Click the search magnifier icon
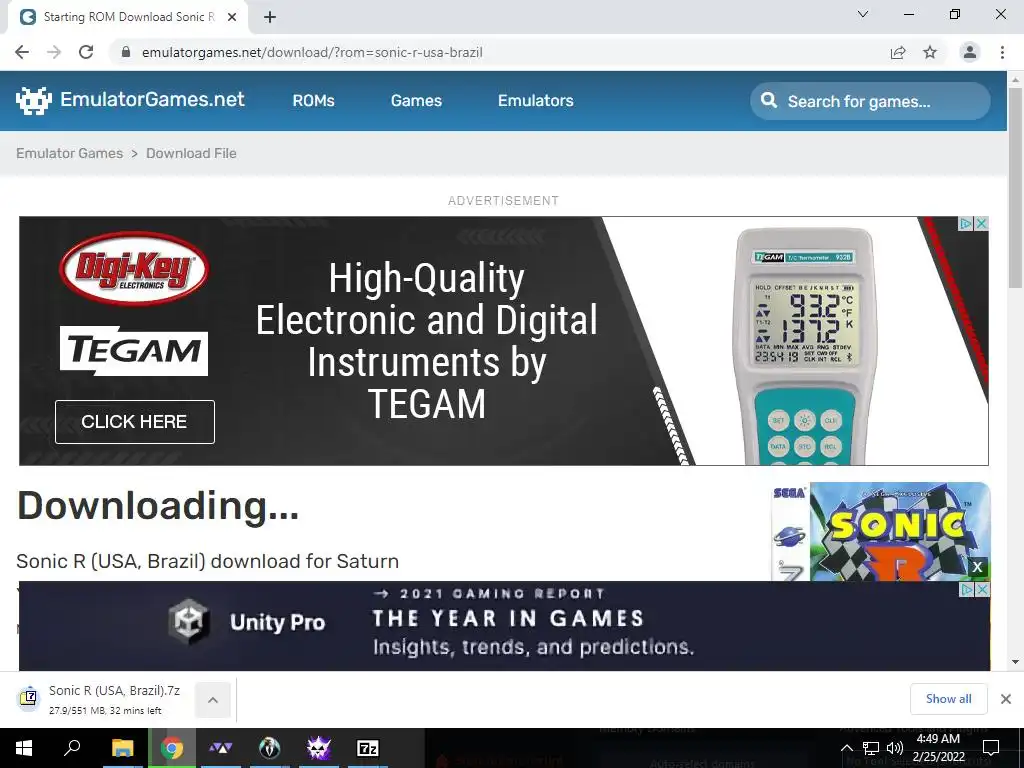 [769, 101]
